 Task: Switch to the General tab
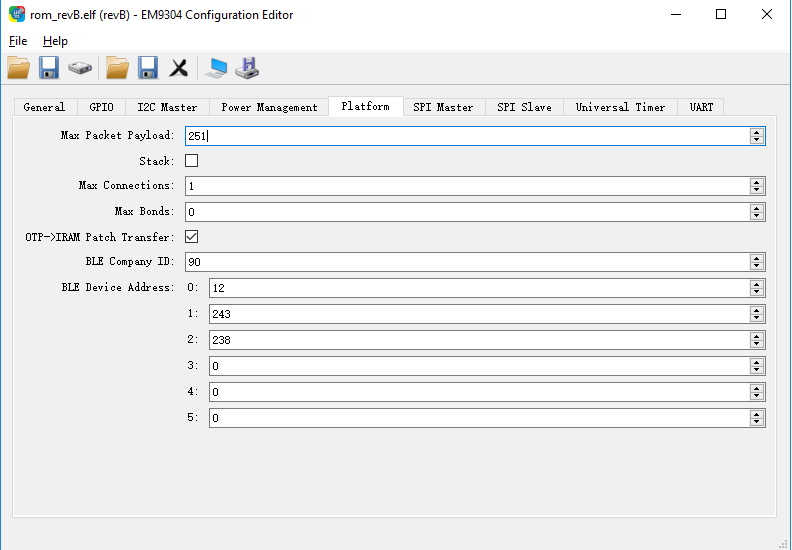pos(44,107)
